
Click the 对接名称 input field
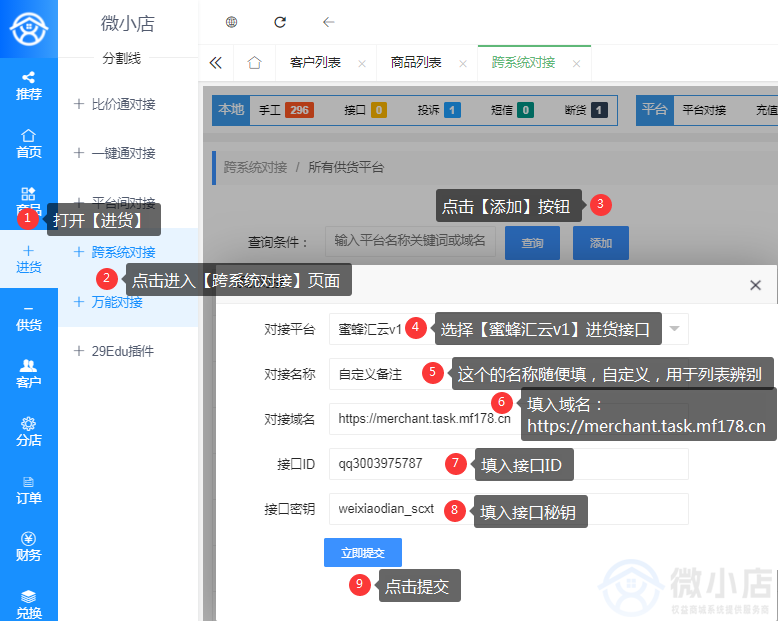coord(509,374)
